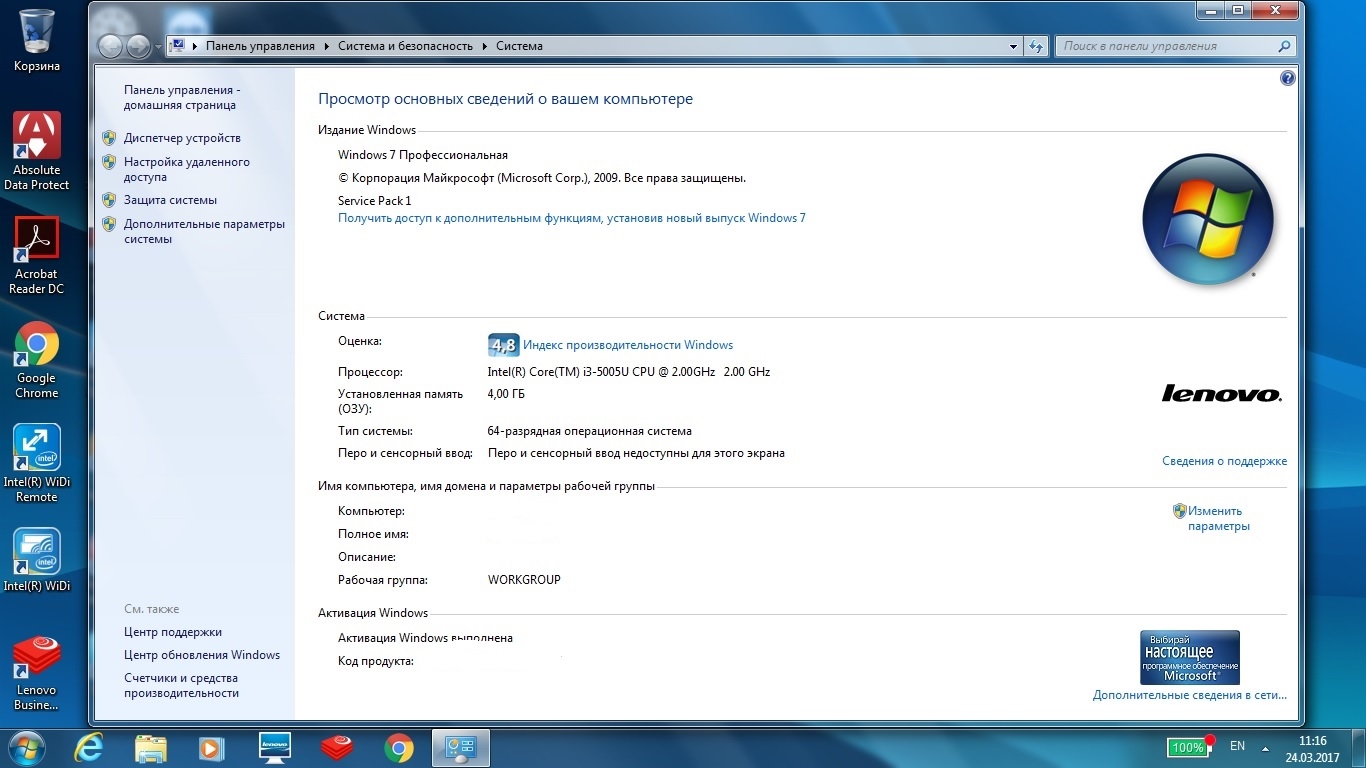Launch Acrobat Reader DC desktop icon
Screen dimensions: 1366x768
37,255
